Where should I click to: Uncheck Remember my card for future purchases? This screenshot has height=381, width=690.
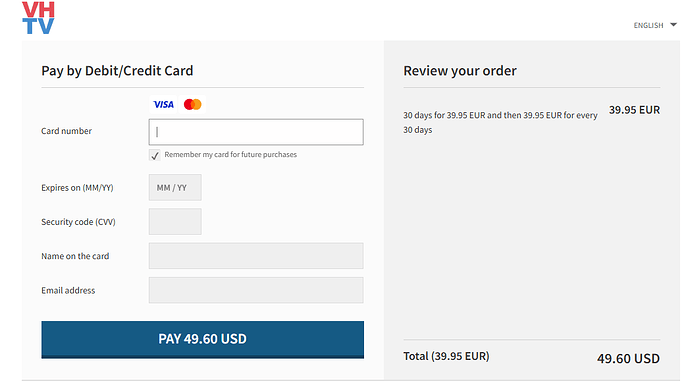[x=154, y=155]
